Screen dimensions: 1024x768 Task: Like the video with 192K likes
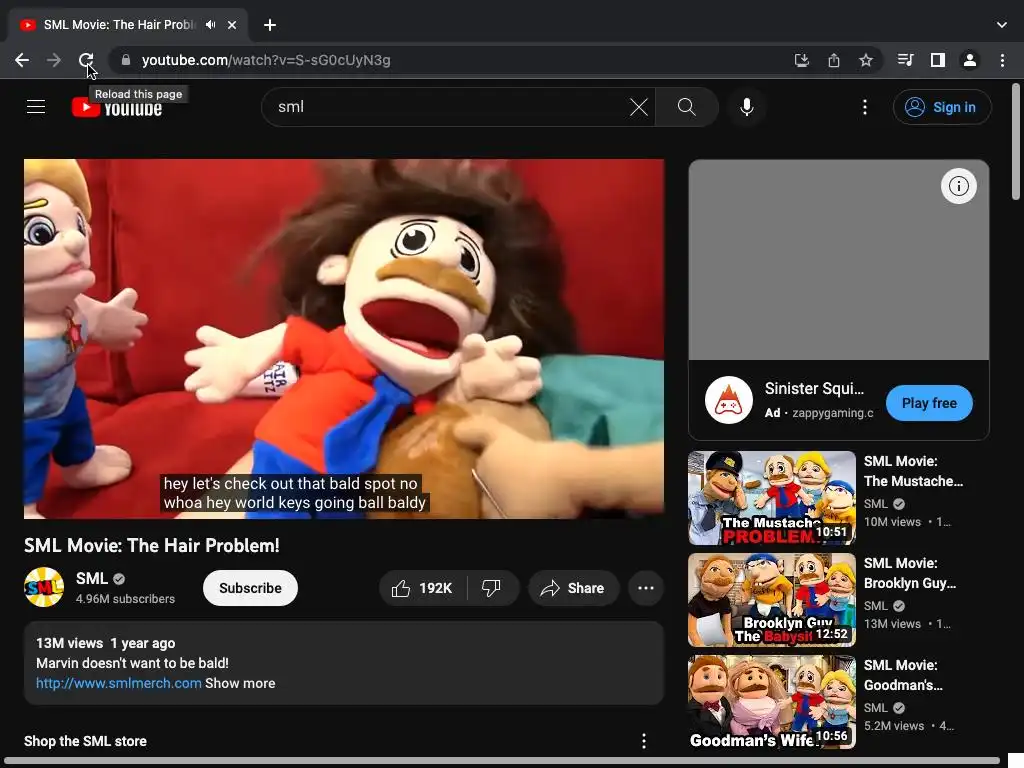[423, 588]
